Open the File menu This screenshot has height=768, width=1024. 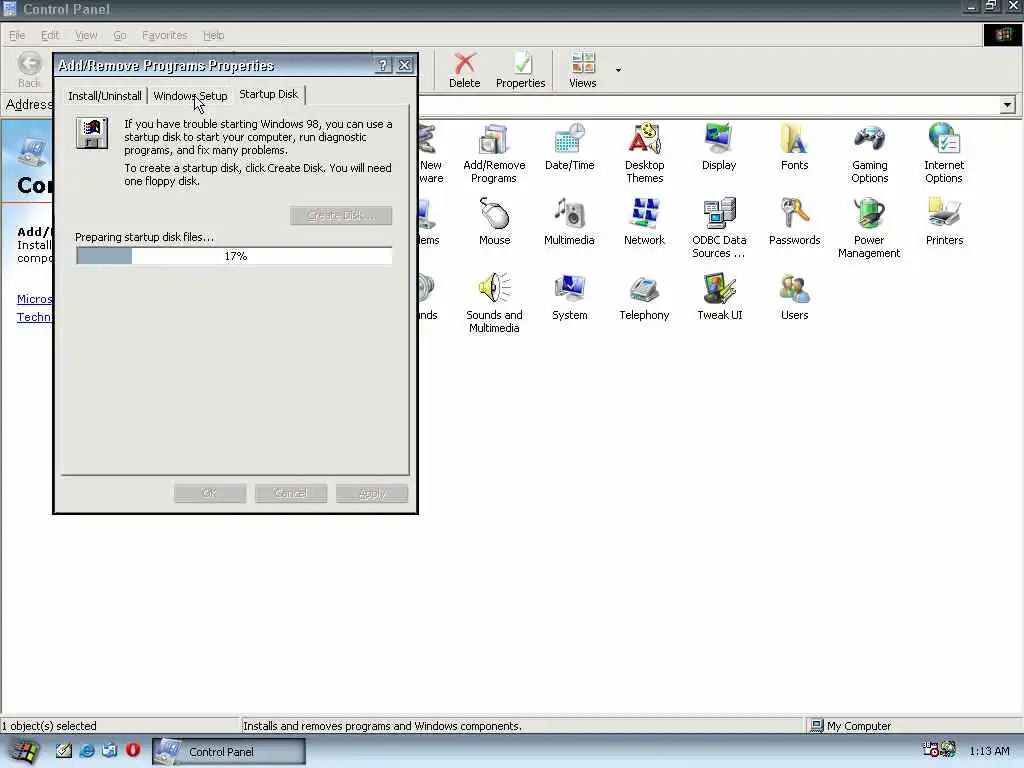click(17, 35)
